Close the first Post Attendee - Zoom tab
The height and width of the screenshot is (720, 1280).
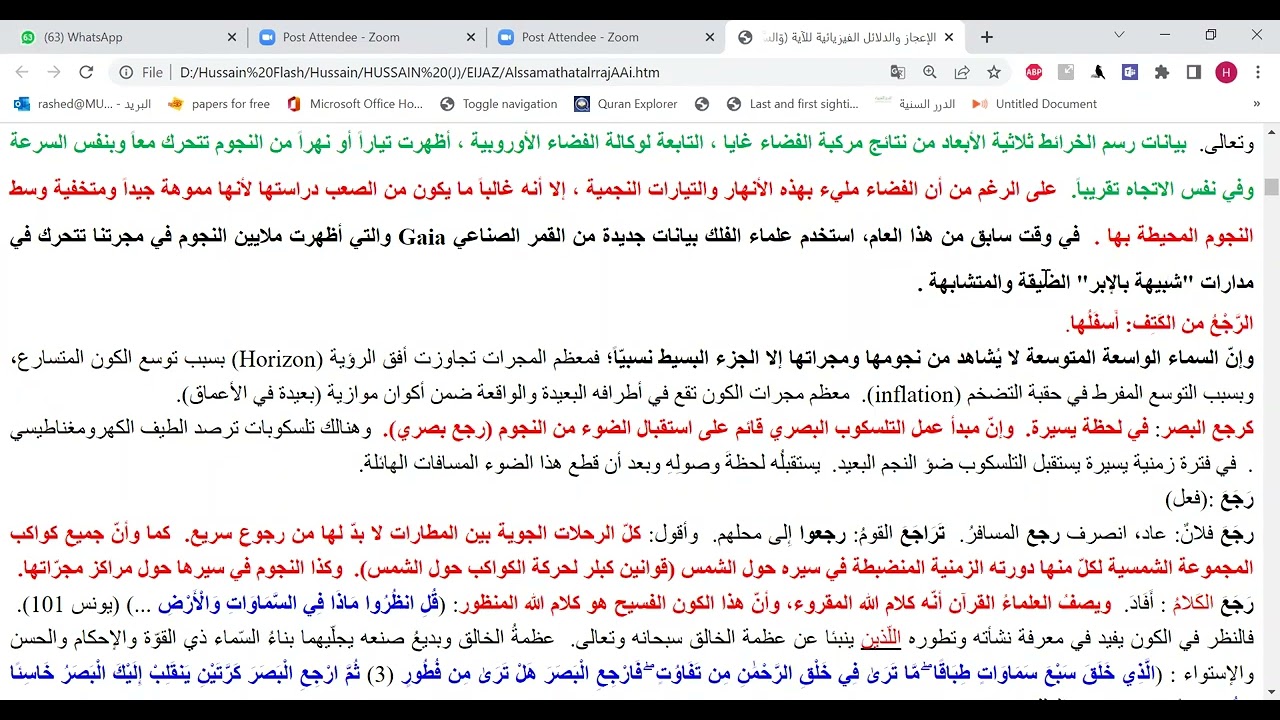point(471,37)
